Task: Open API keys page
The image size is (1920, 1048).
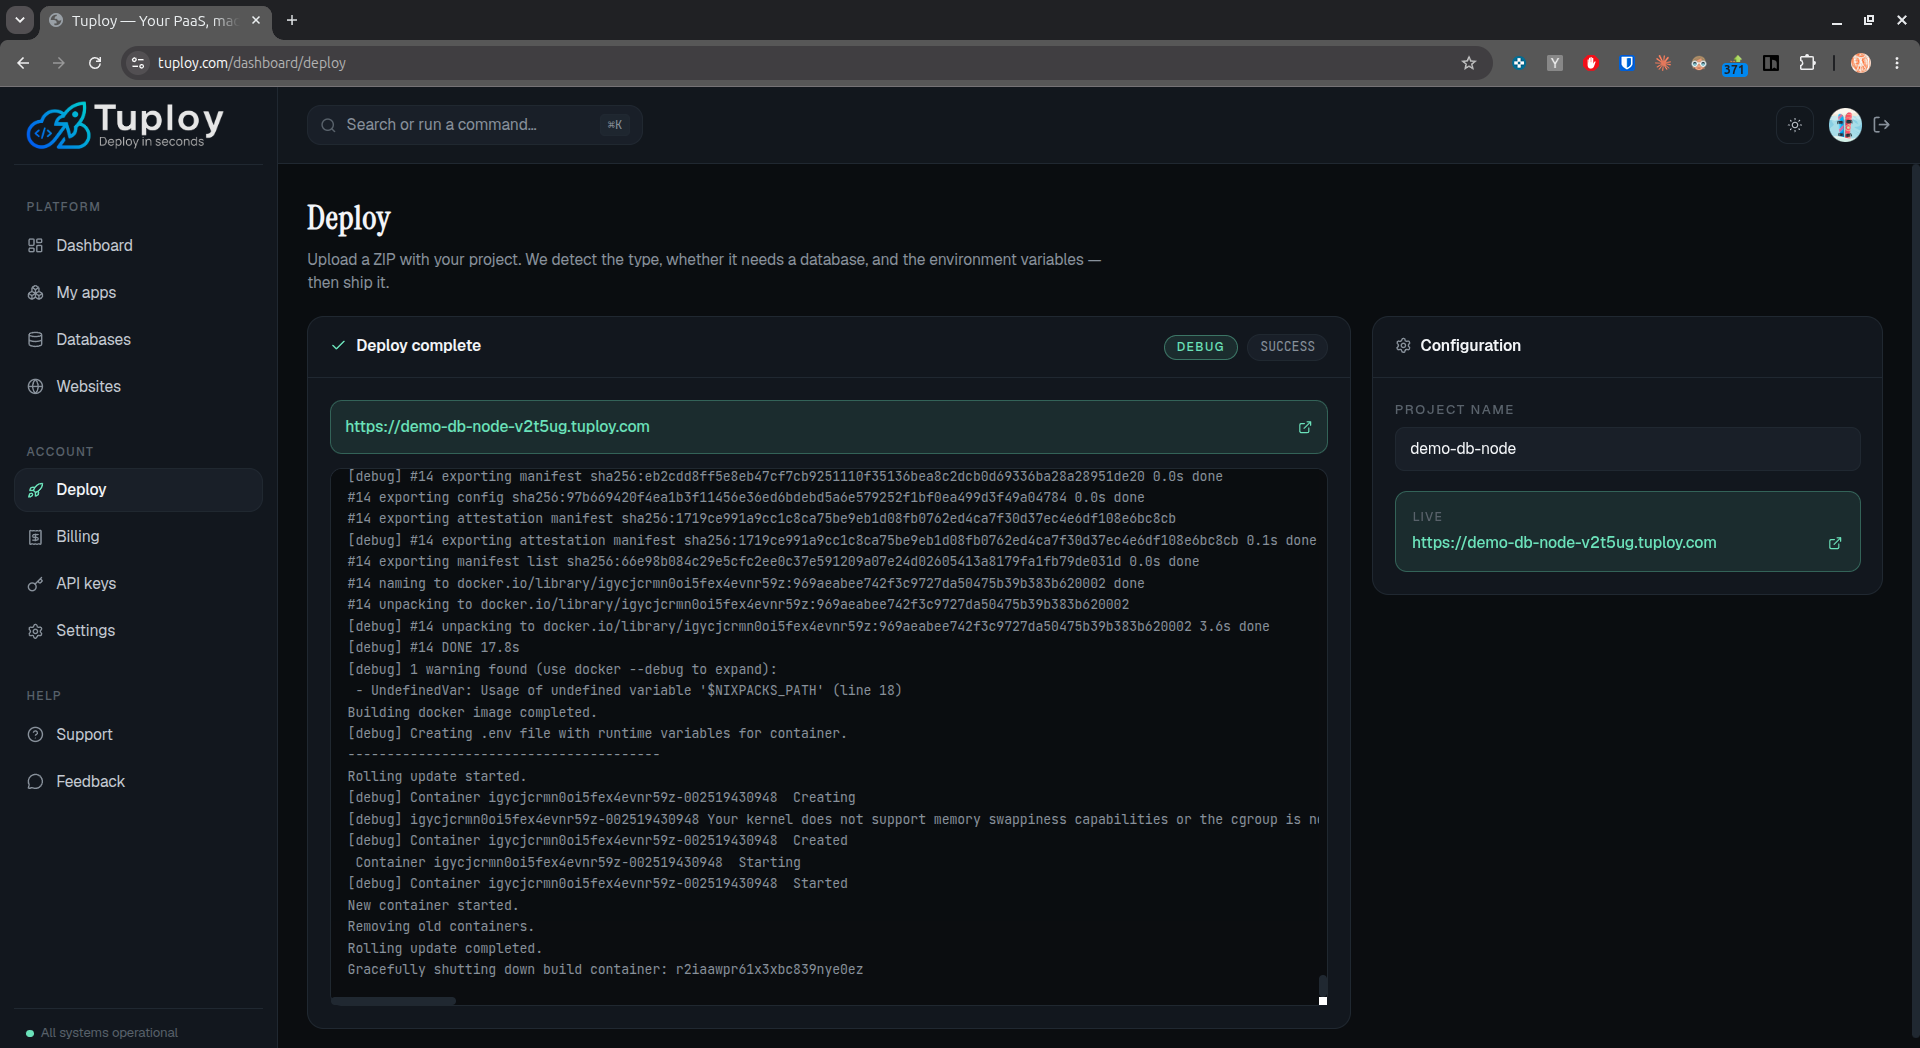Action: (x=138, y=584)
